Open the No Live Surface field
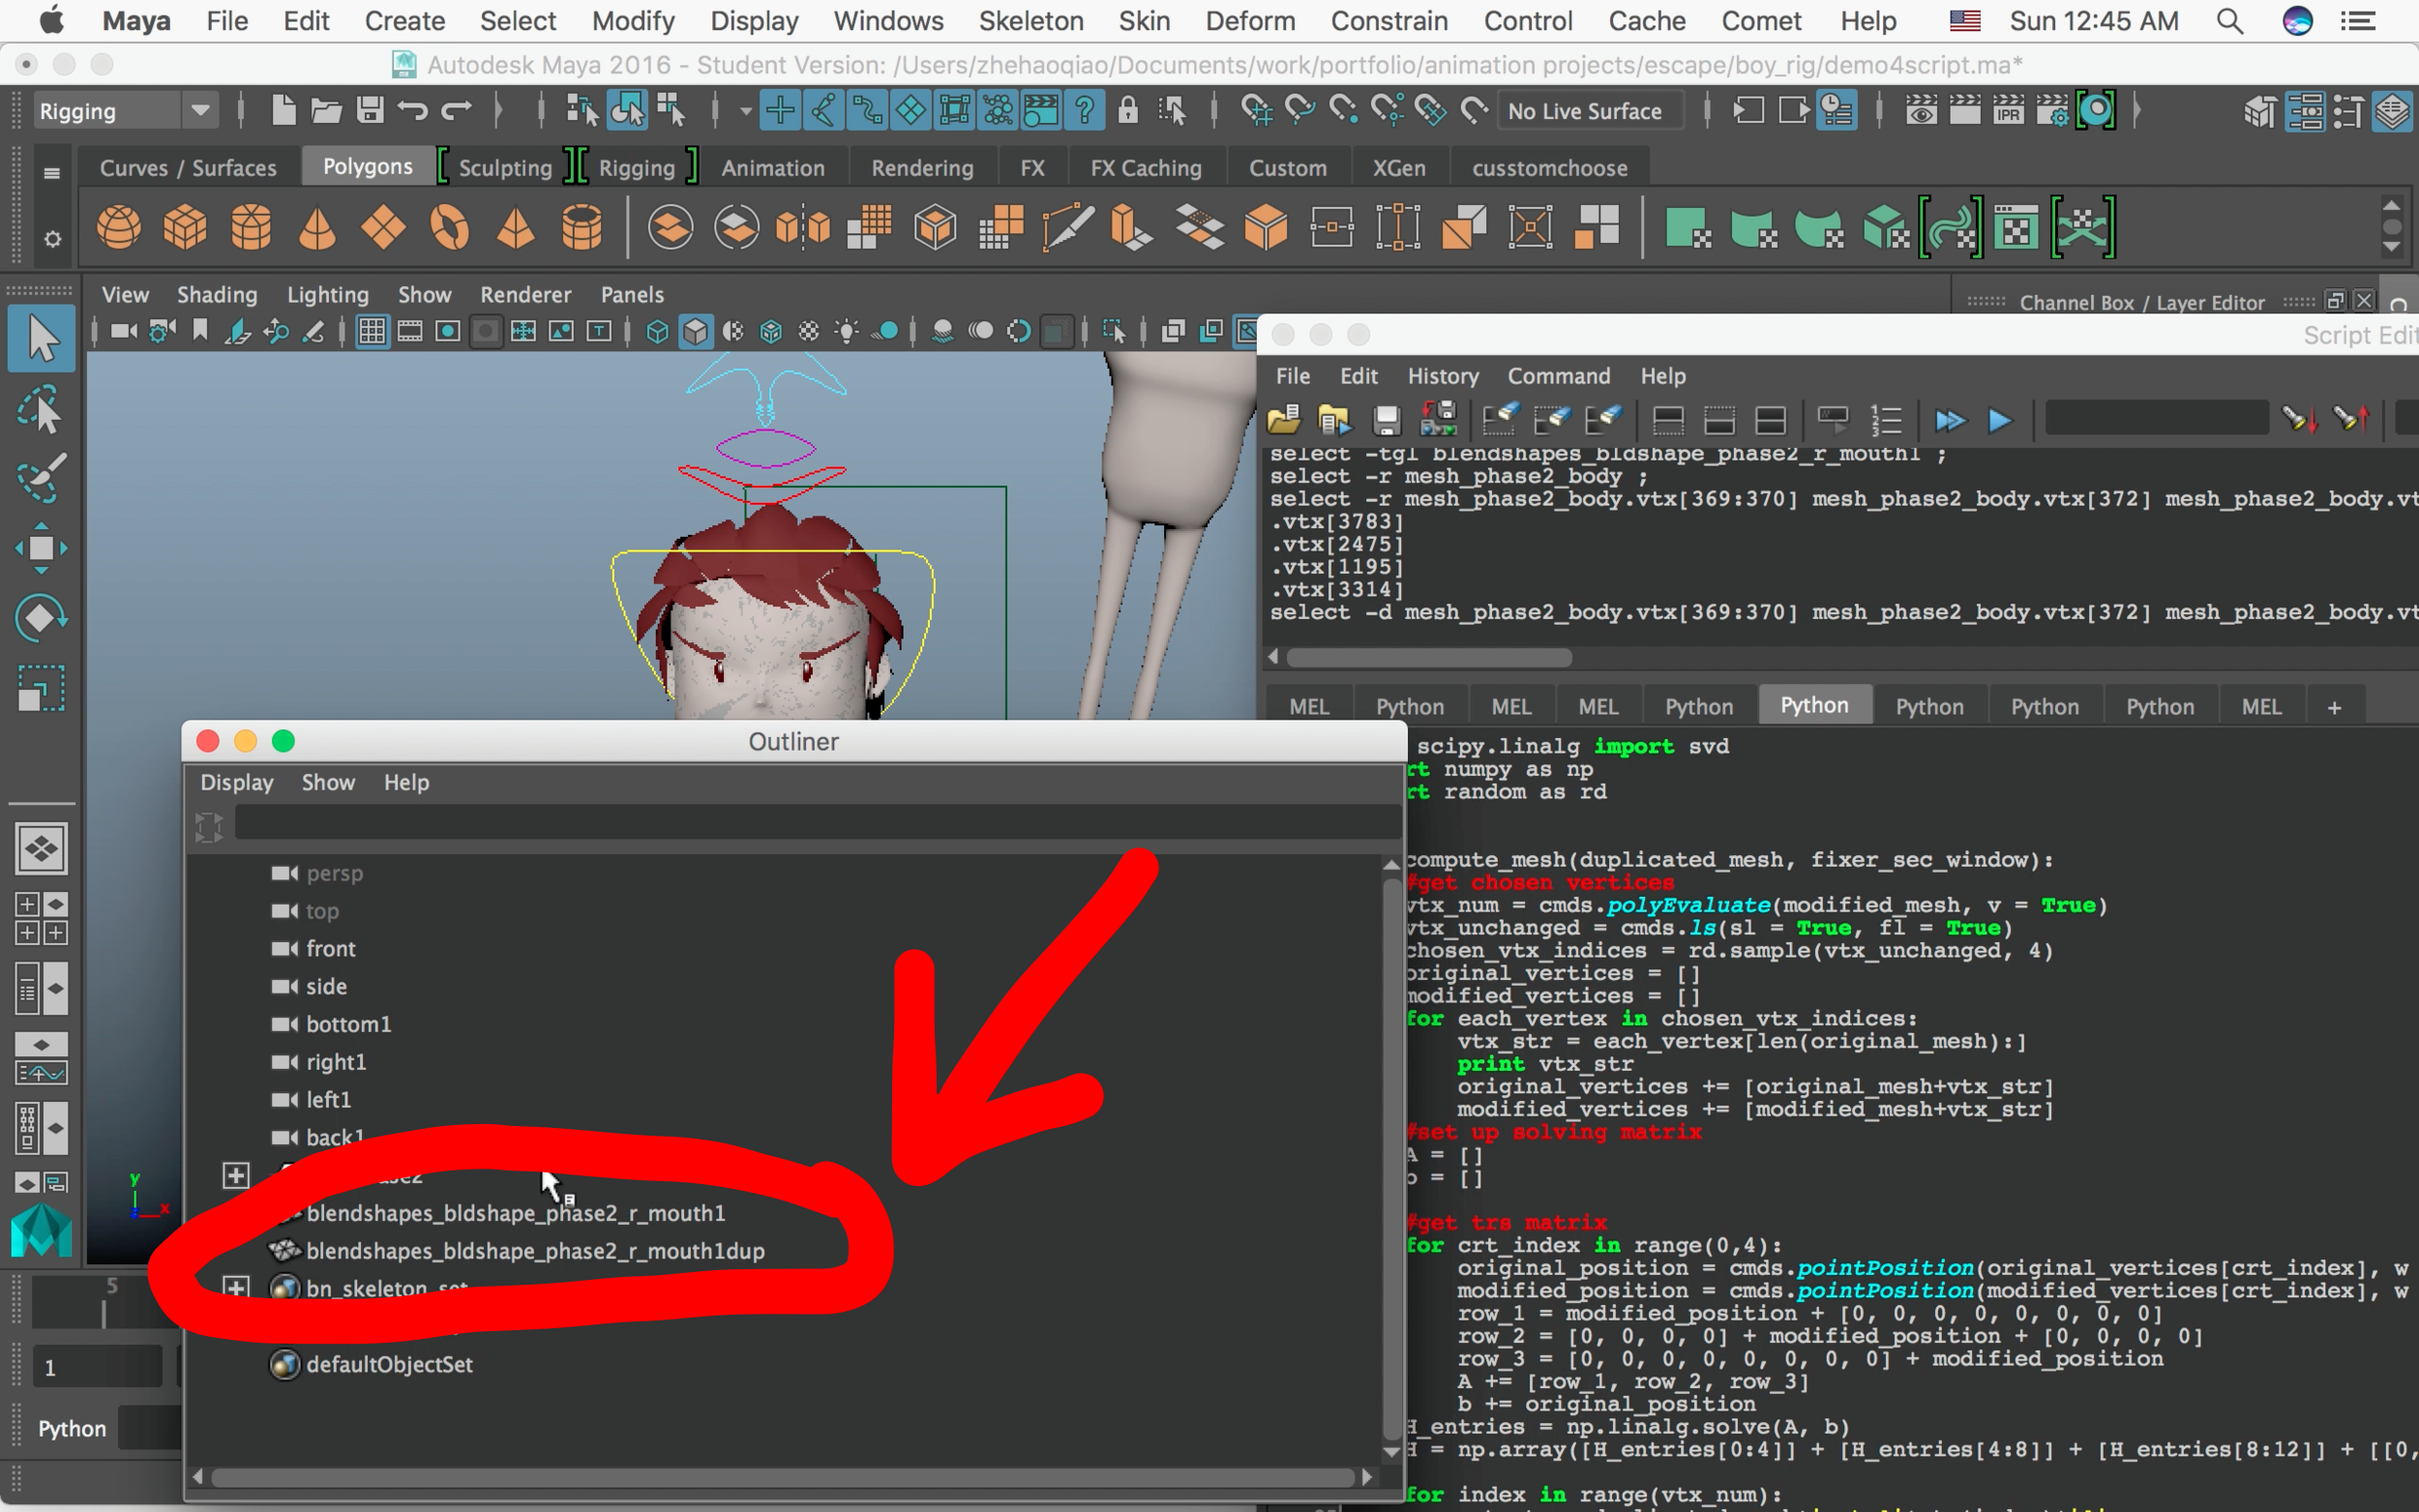2419x1512 pixels. [x=1590, y=111]
